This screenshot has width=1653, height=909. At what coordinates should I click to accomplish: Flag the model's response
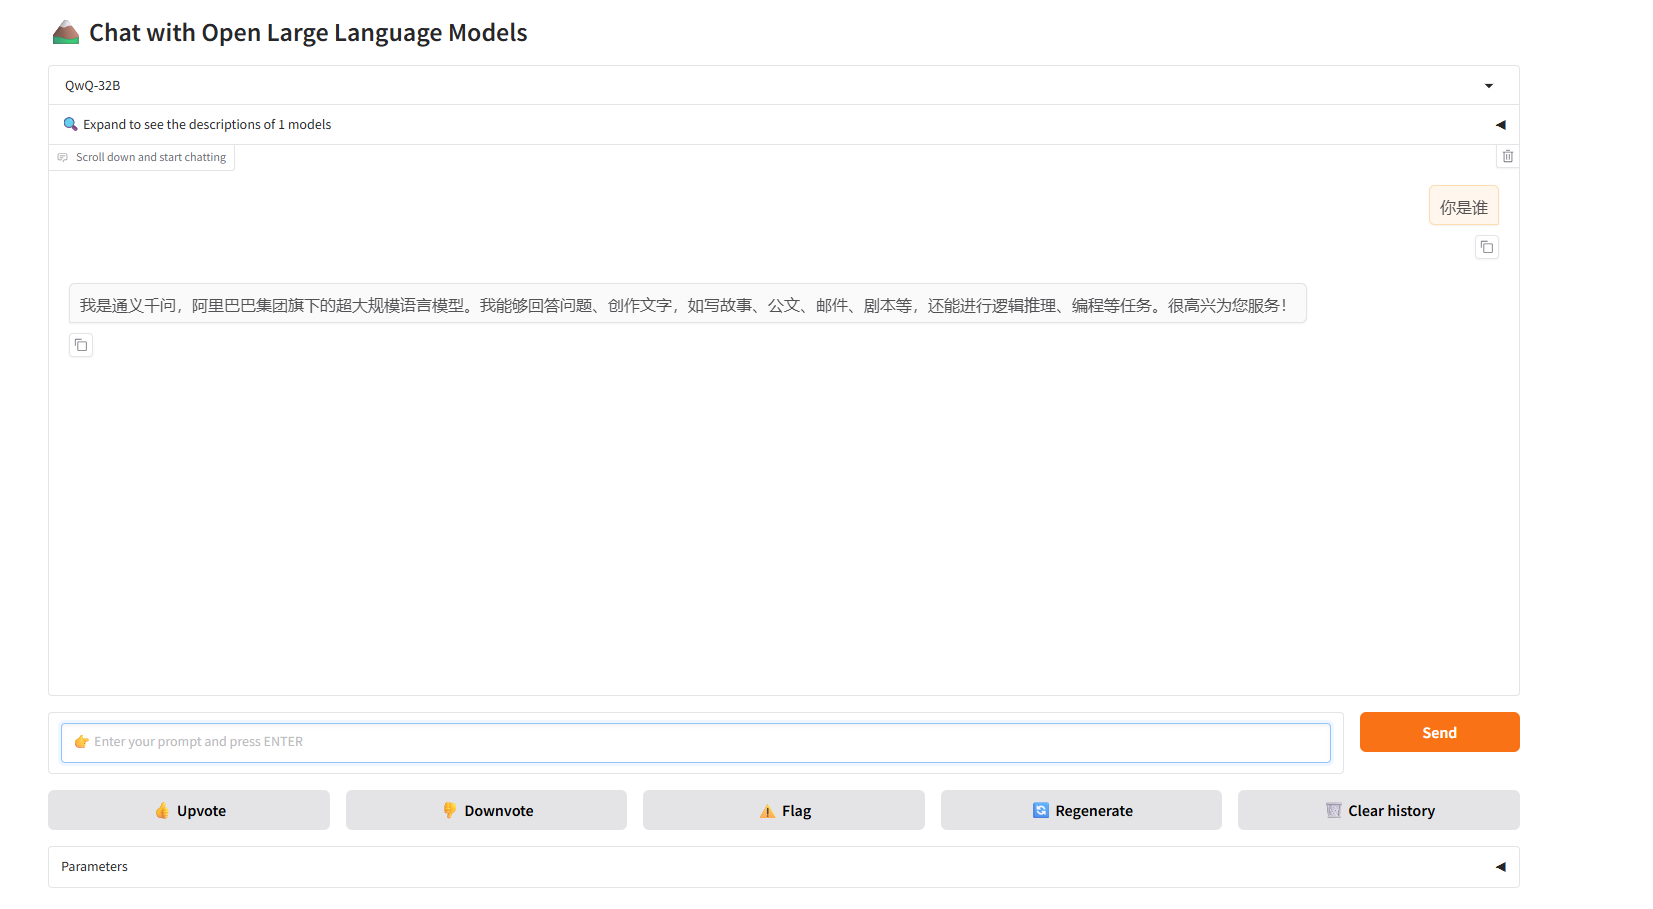coord(784,810)
